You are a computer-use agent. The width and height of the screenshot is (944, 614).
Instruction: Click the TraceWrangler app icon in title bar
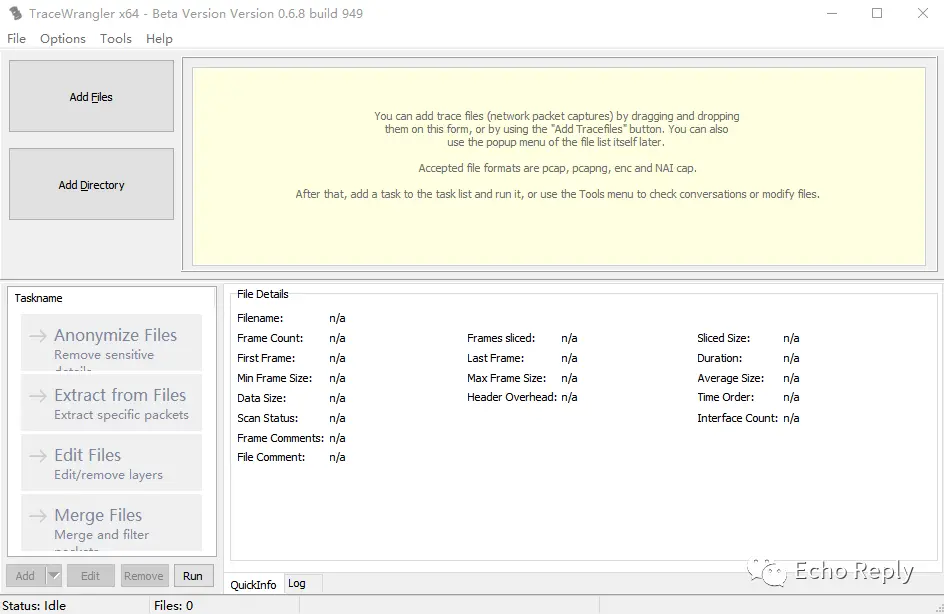tap(16, 13)
